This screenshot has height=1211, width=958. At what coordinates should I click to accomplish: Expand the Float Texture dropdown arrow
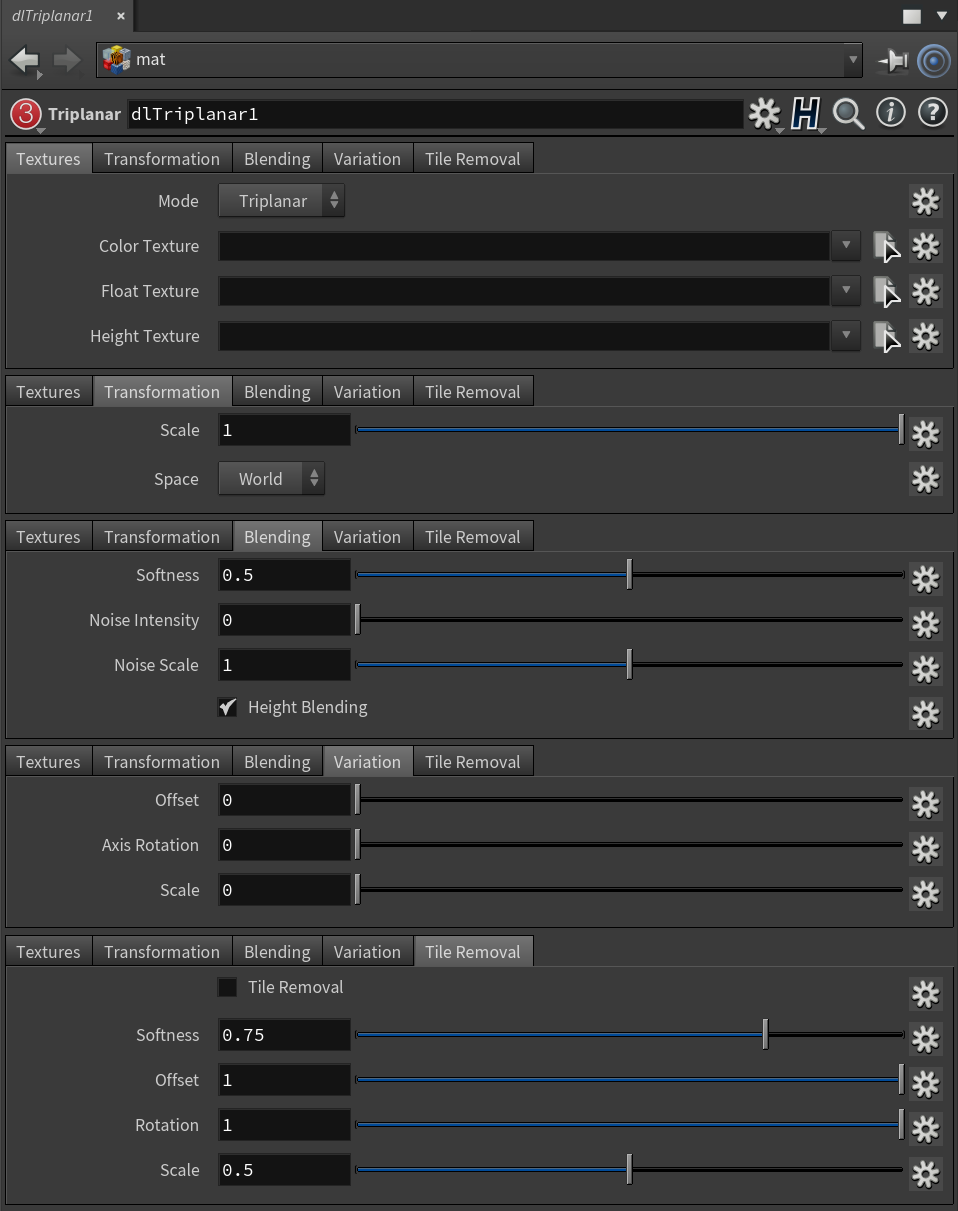[846, 291]
